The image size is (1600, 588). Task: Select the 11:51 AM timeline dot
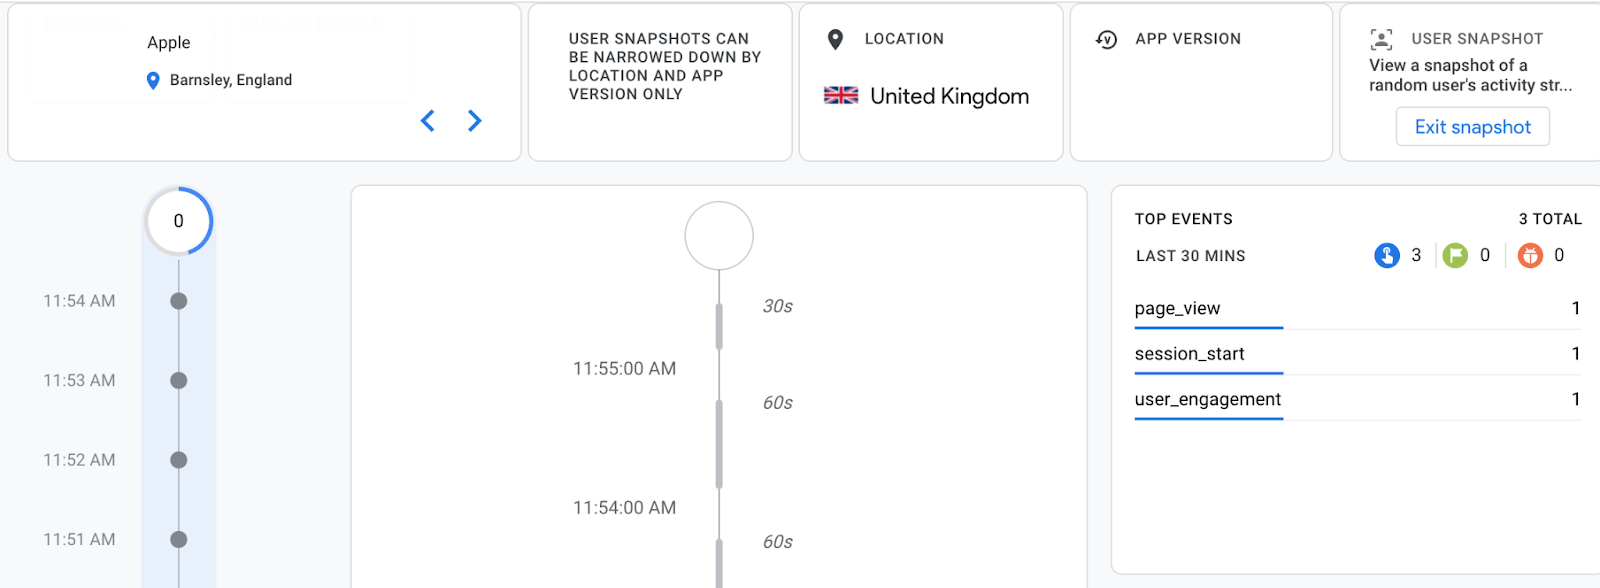(179, 539)
